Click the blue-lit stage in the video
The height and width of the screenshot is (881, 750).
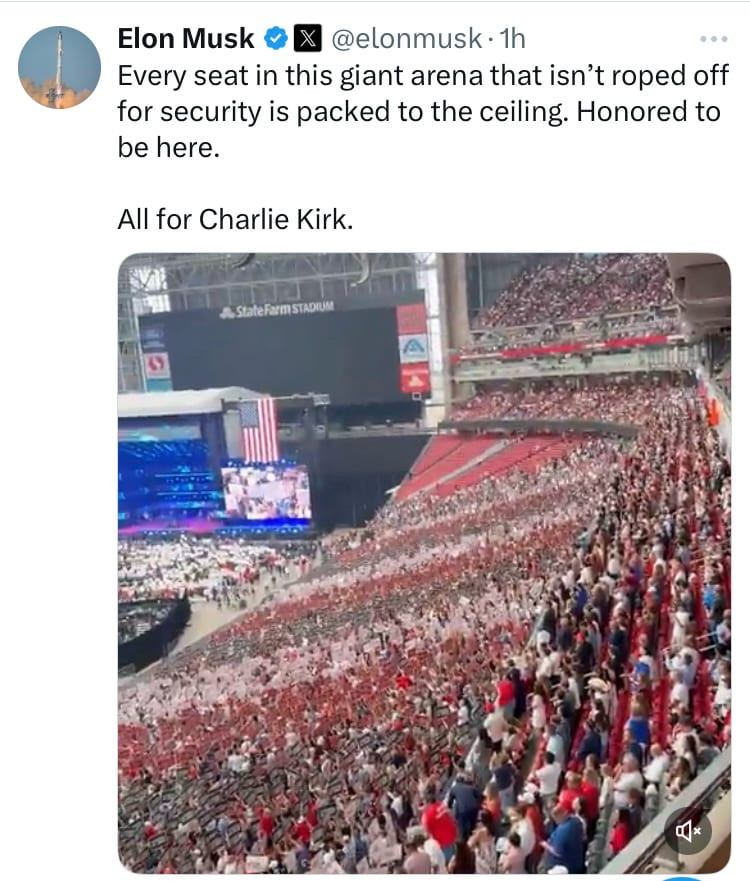click(x=165, y=480)
